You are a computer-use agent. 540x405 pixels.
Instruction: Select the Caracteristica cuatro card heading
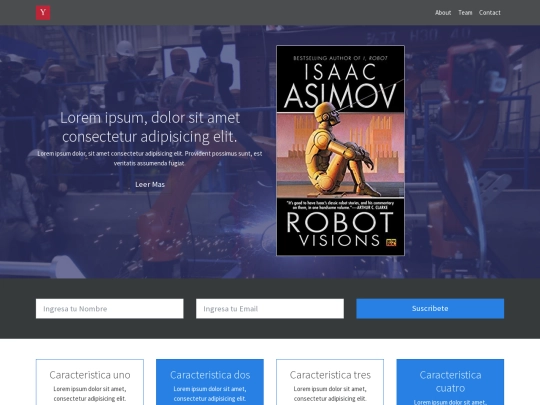pyautogui.click(x=450, y=381)
